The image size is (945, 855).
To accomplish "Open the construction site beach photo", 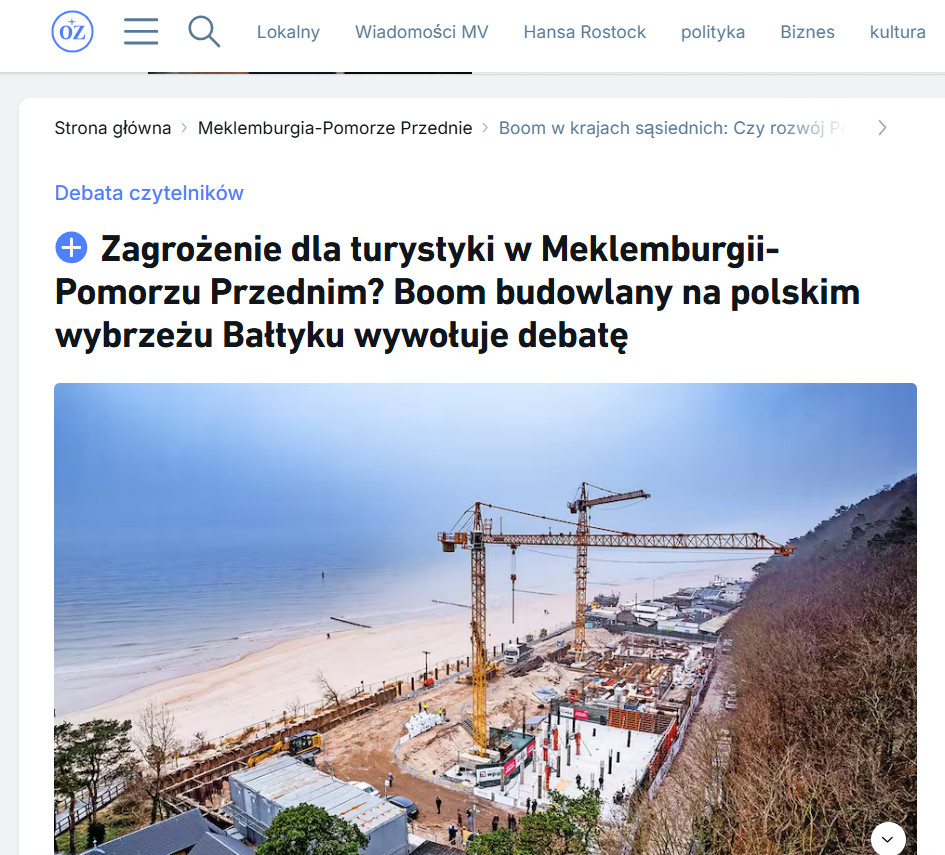I will pos(485,619).
